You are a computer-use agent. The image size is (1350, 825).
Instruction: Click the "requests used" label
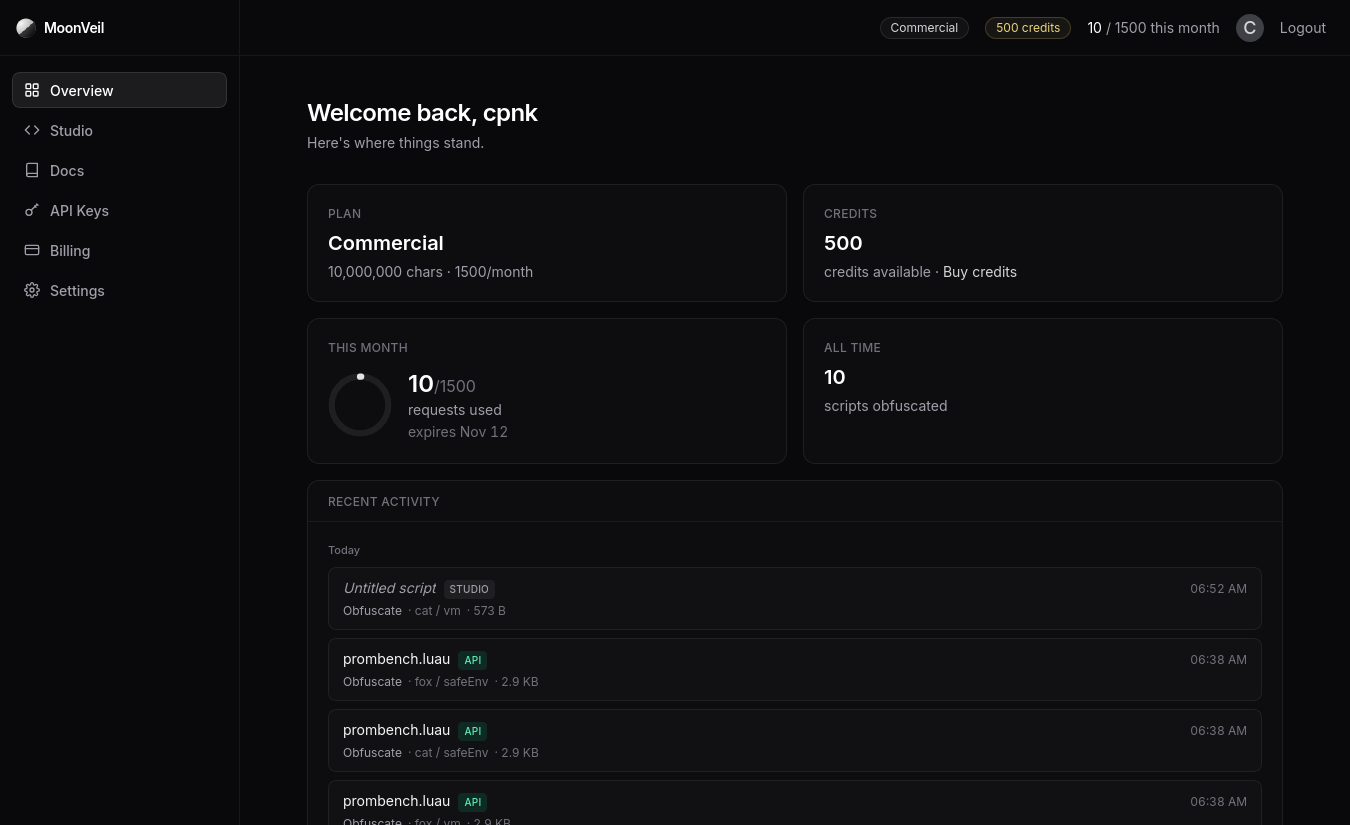(x=455, y=410)
